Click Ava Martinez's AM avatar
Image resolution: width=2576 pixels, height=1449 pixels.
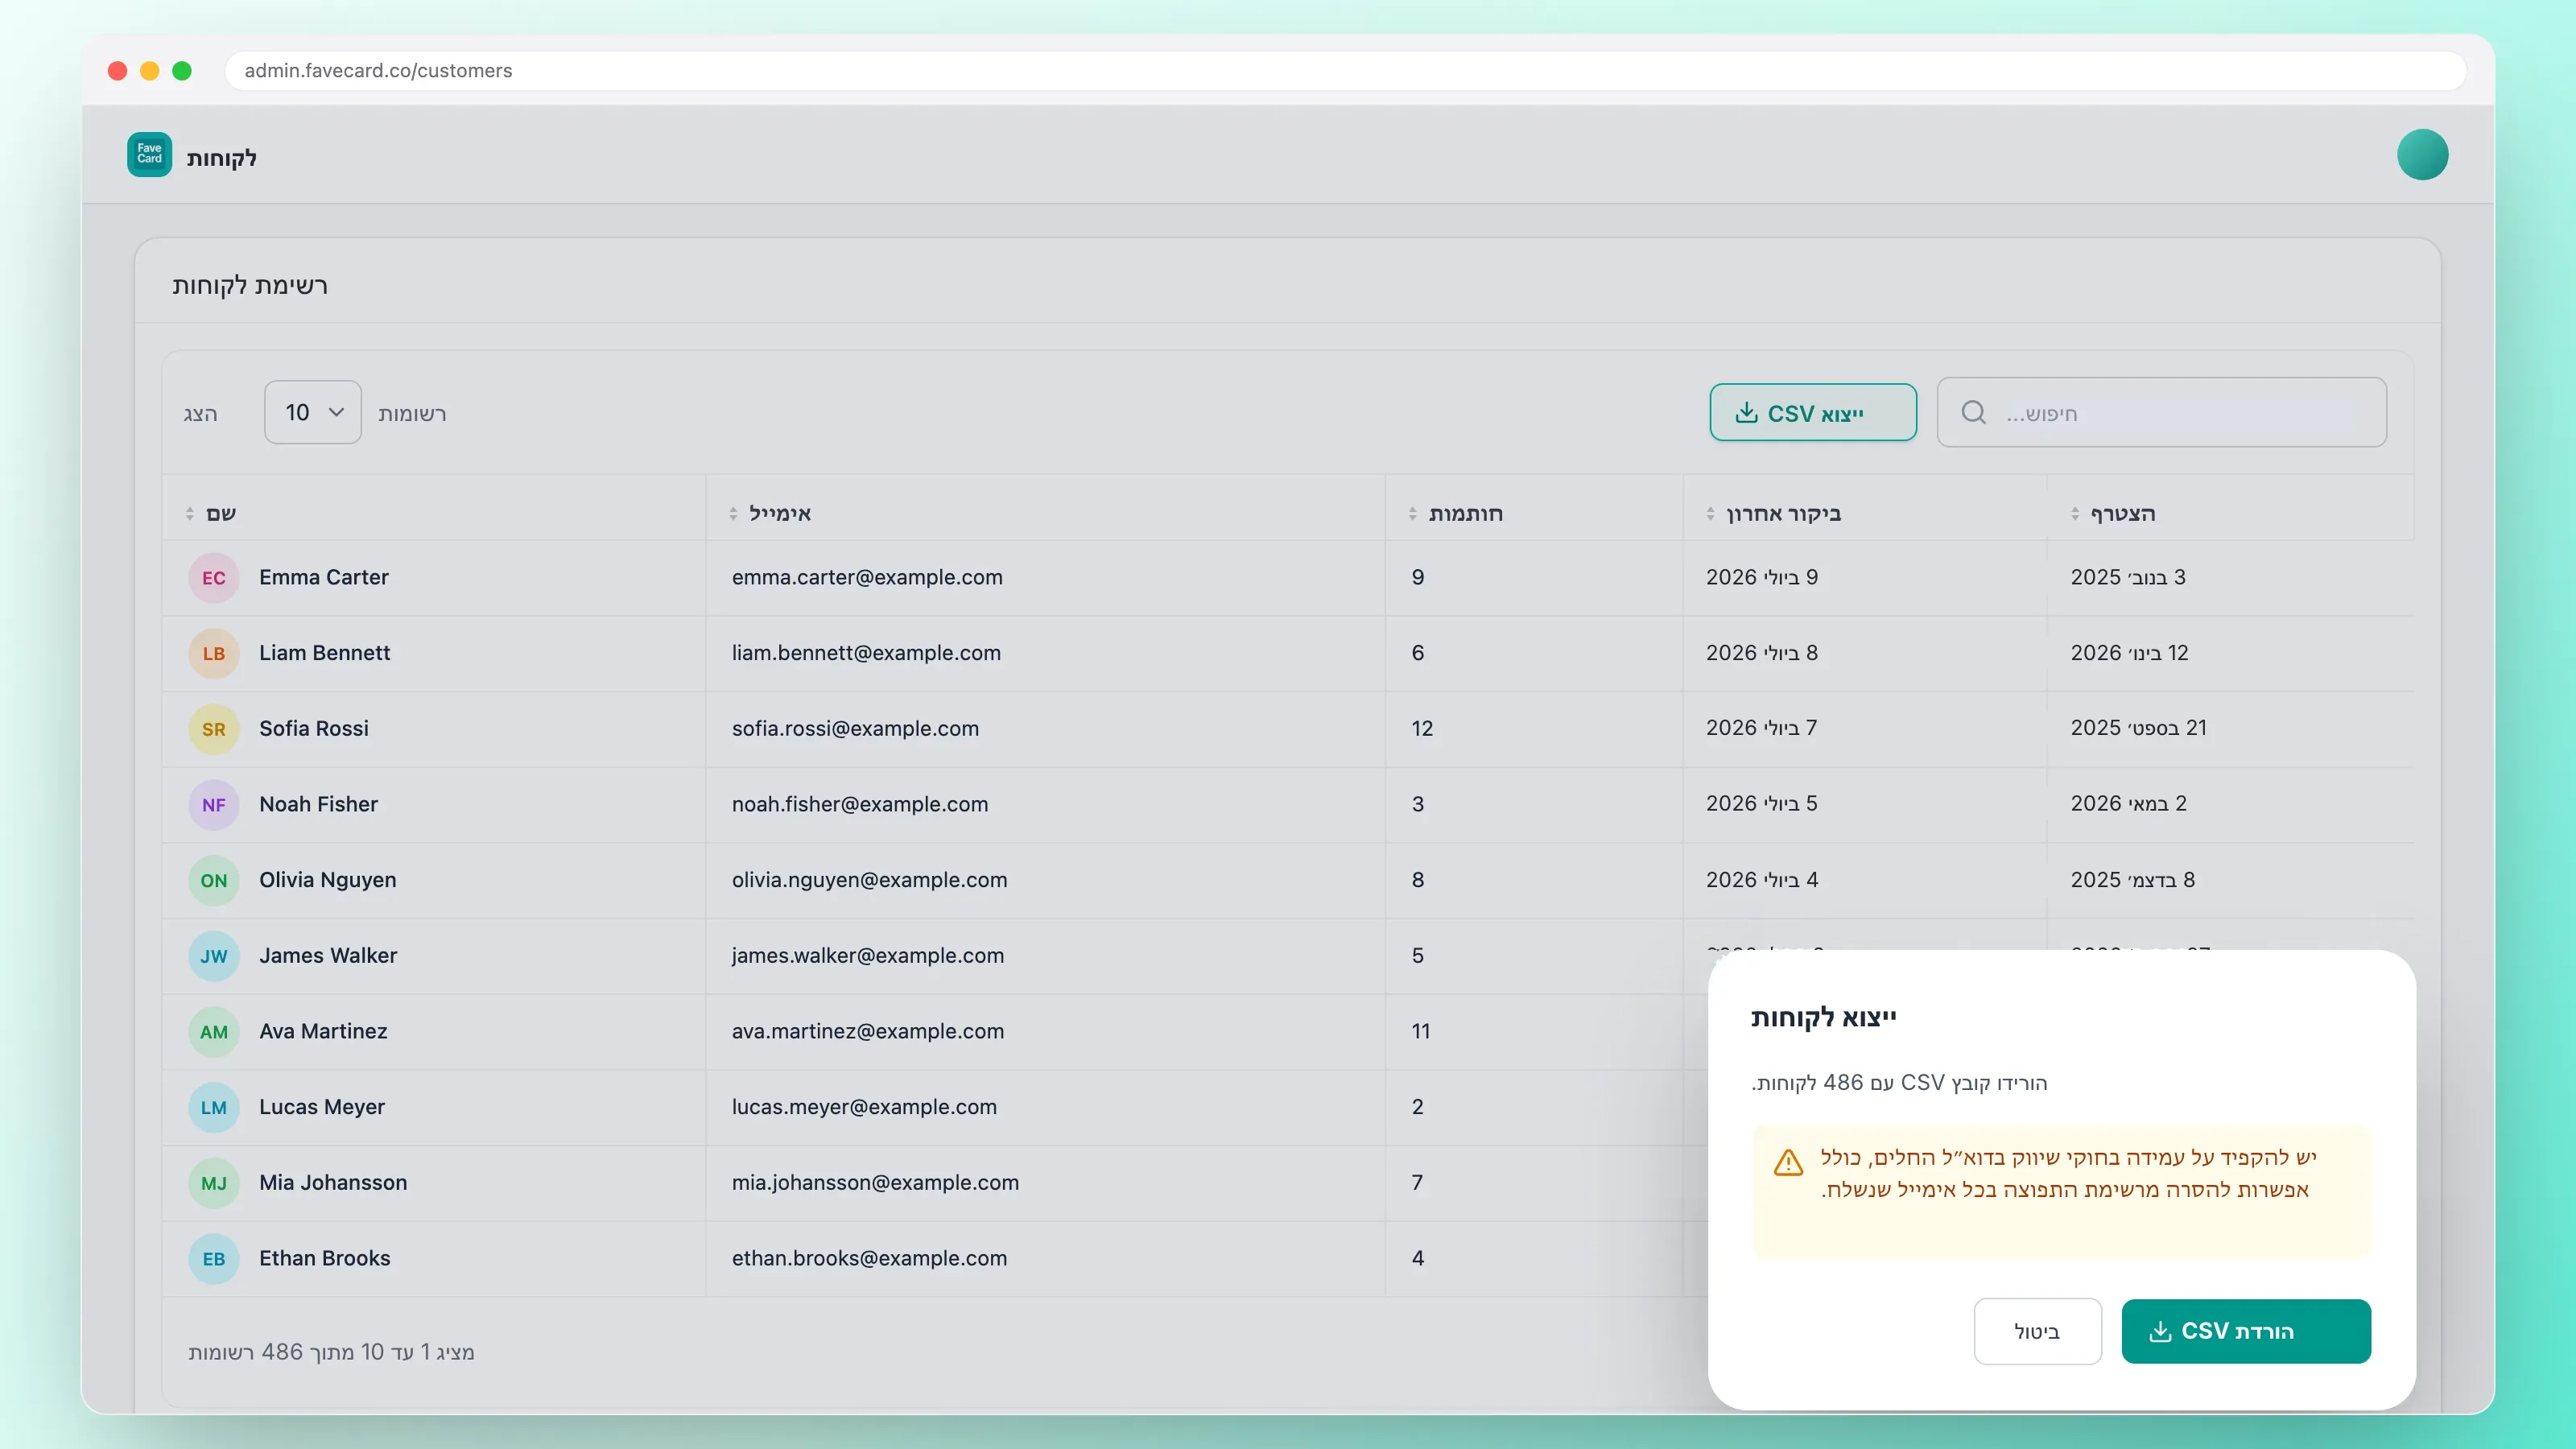coord(213,1032)
